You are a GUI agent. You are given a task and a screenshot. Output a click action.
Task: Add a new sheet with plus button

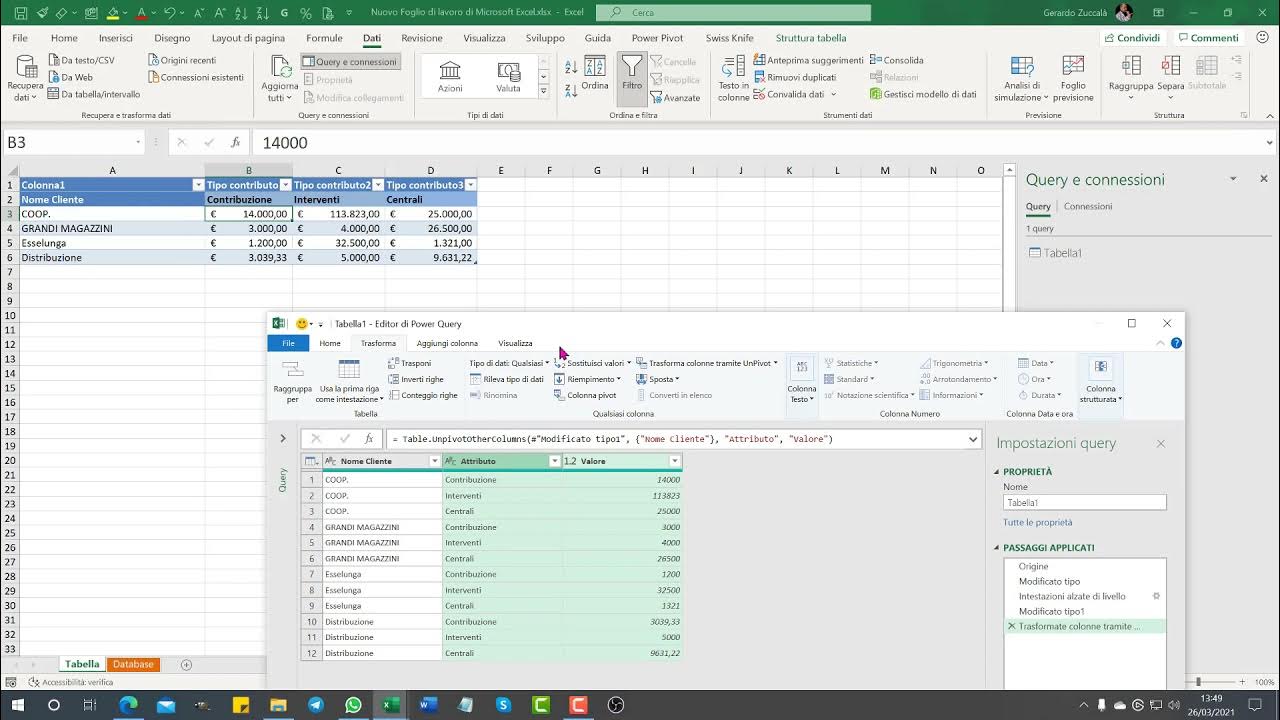coord(186,664)
